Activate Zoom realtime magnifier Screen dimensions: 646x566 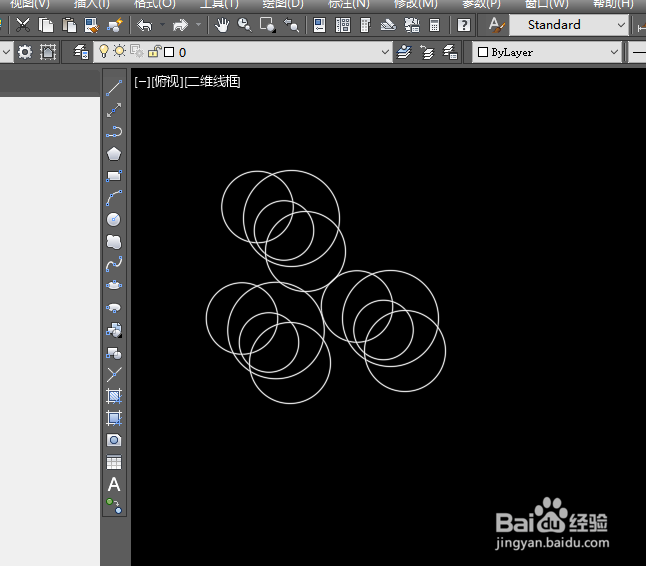[x=245, y=25]
